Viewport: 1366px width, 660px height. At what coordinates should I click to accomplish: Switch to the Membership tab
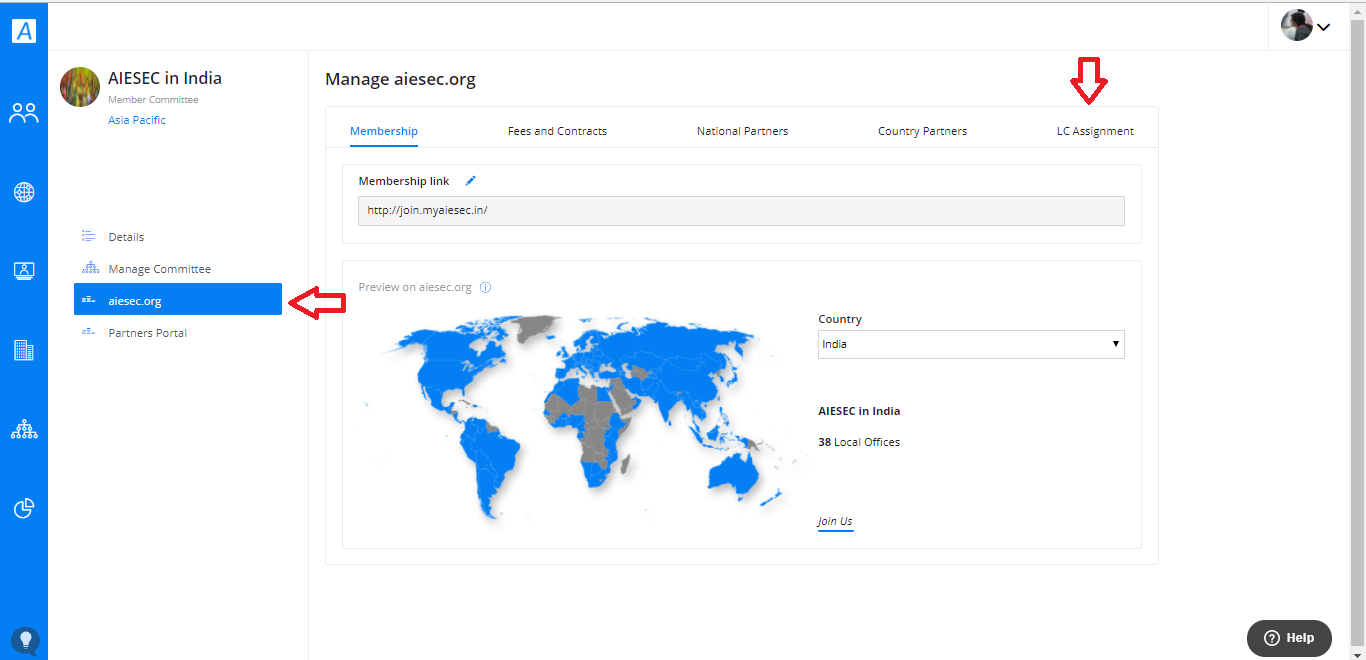click(x=384, y=131)
